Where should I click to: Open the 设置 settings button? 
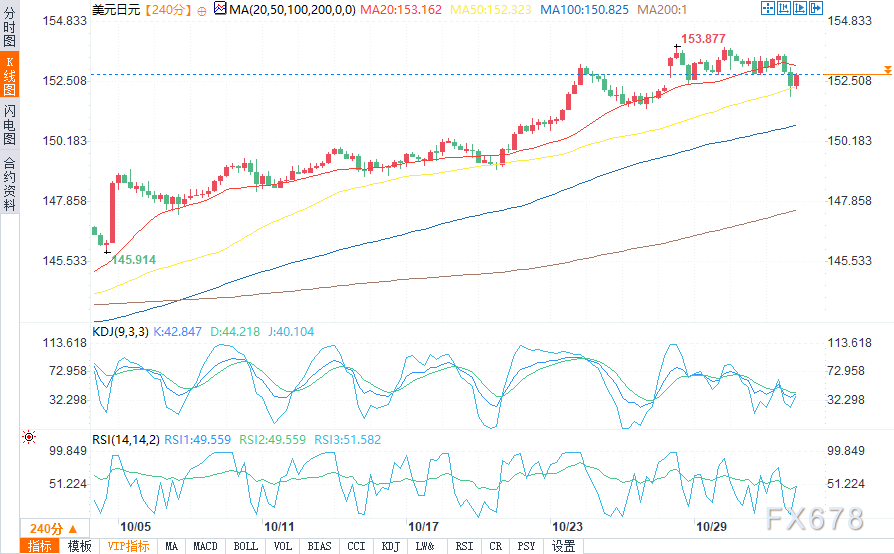click(x=563, y=546)
